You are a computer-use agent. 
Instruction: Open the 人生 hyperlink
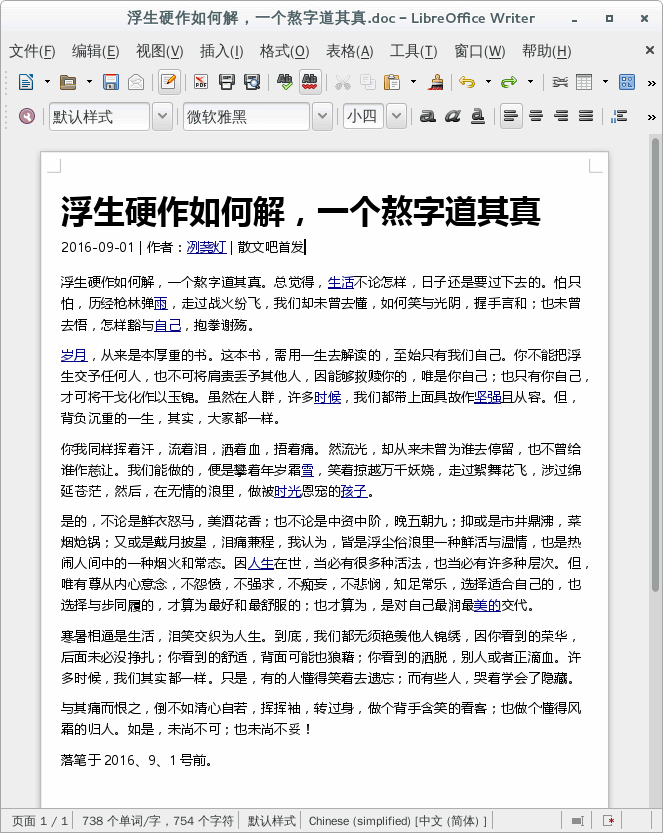(261, 563)
